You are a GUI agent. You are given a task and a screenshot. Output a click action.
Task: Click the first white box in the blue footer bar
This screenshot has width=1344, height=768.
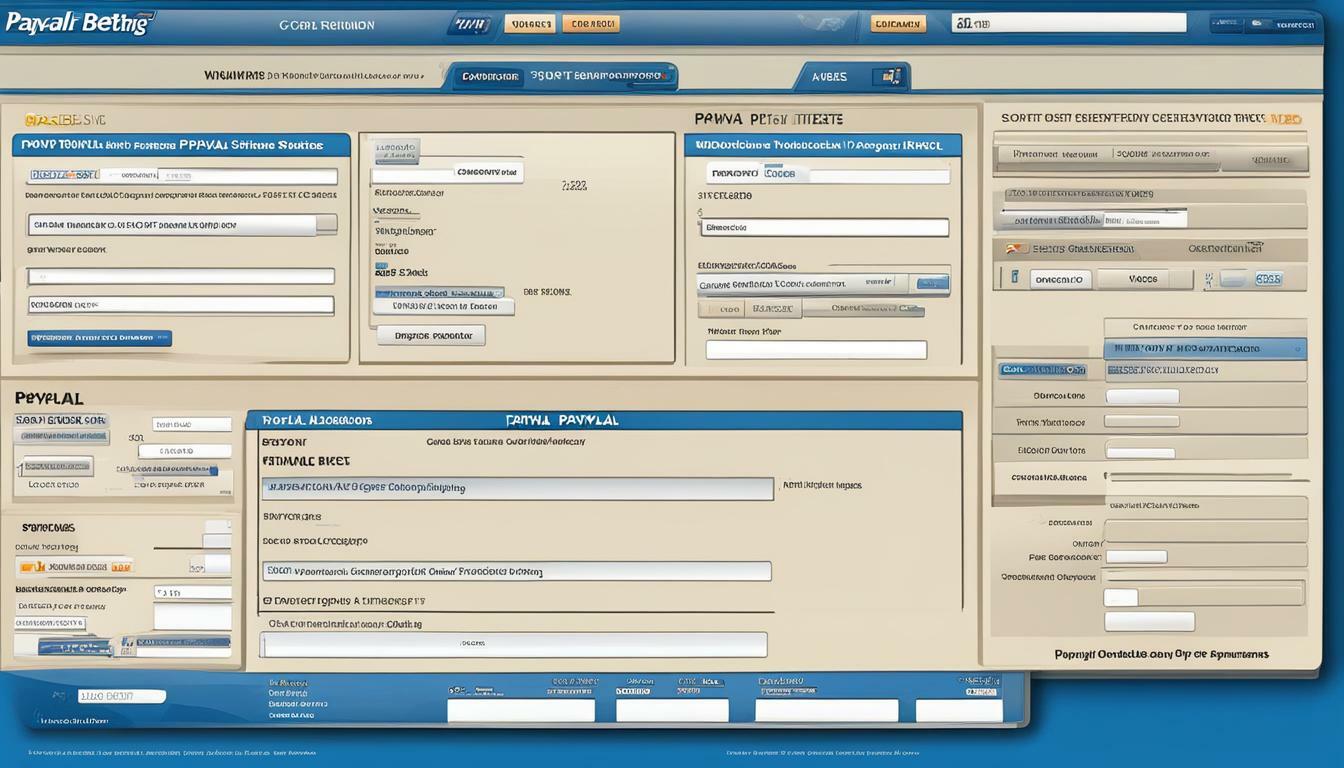pos(521,710)
